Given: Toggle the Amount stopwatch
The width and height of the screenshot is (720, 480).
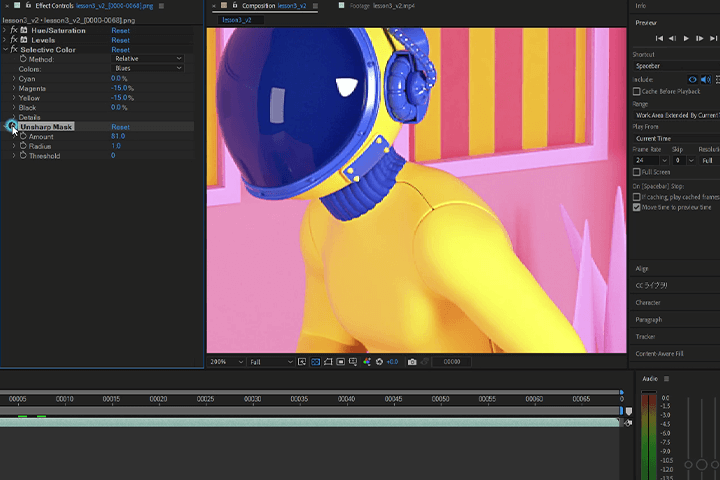Looking at the screenshot, I should coord(23,136).
